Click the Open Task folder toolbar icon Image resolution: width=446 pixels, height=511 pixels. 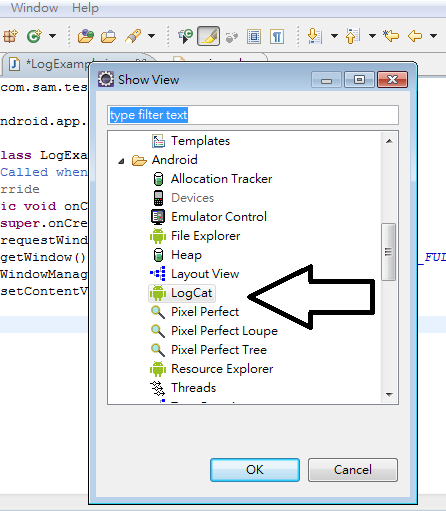[108, 36]
